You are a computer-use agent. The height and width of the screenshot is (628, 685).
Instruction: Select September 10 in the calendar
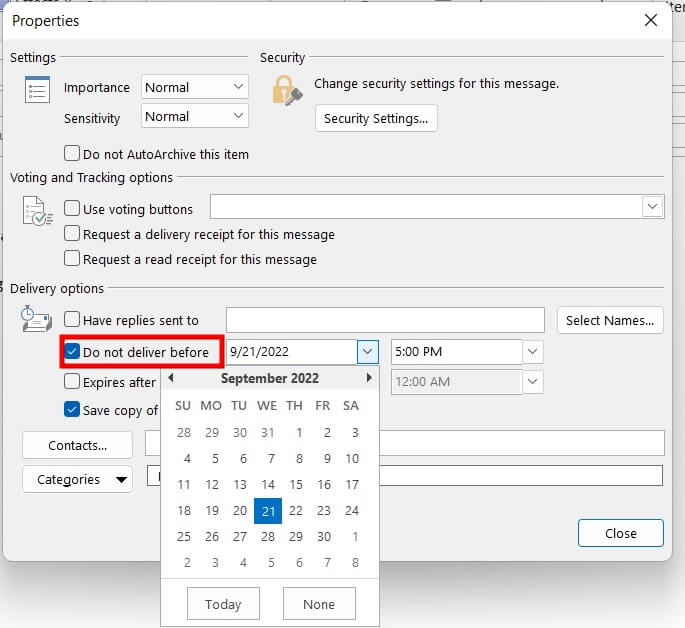(352, 459)
